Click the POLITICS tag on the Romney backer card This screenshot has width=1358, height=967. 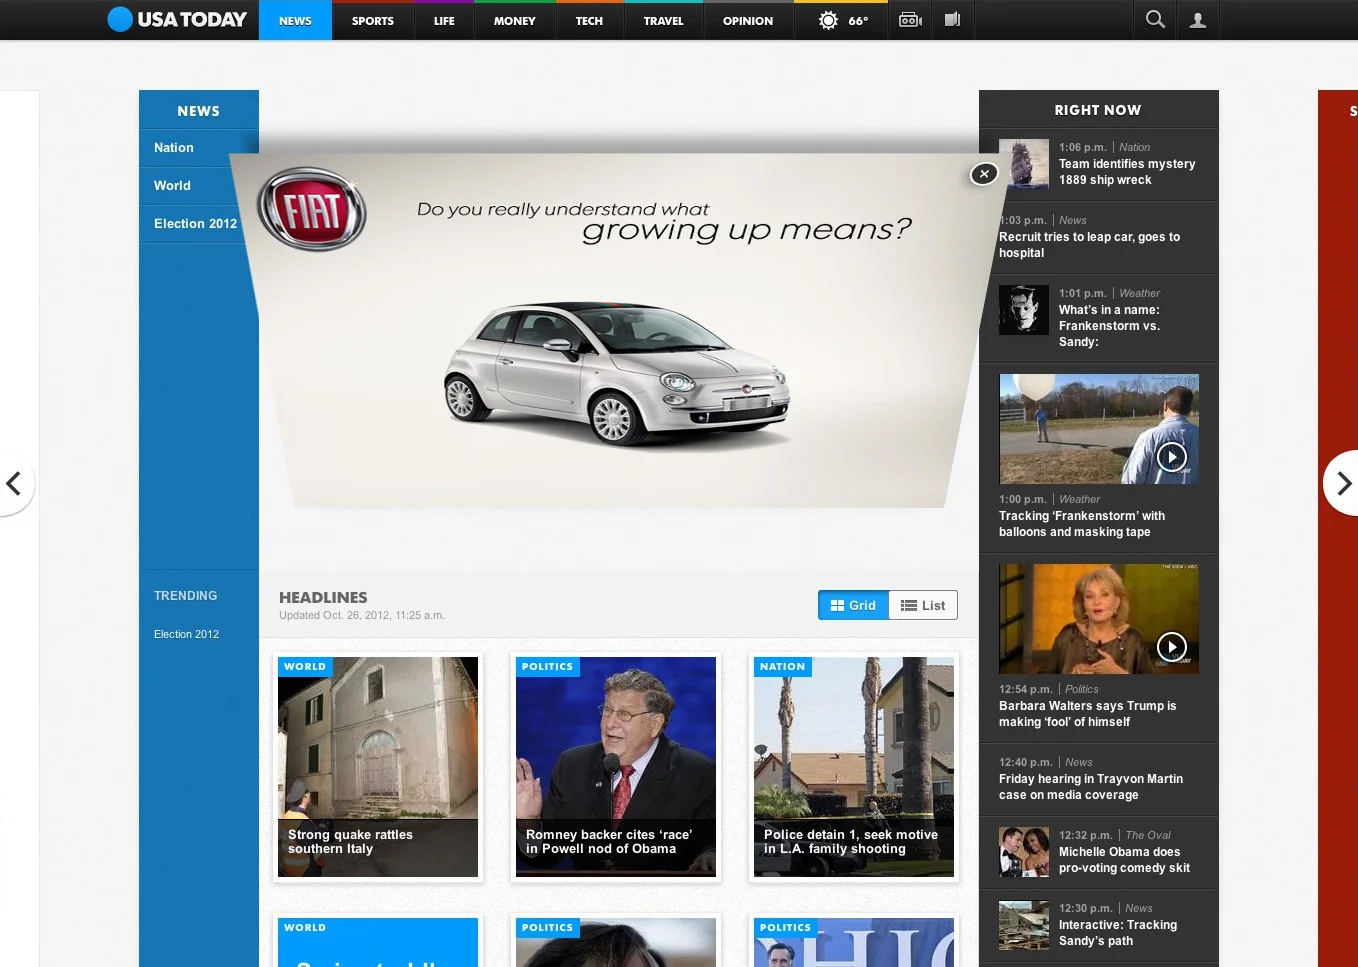tap(547, 667)
